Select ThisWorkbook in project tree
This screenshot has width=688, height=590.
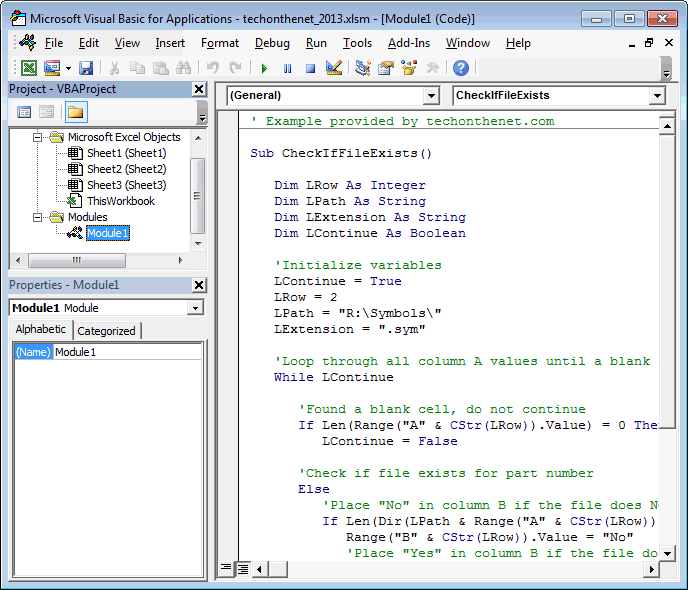120,201
